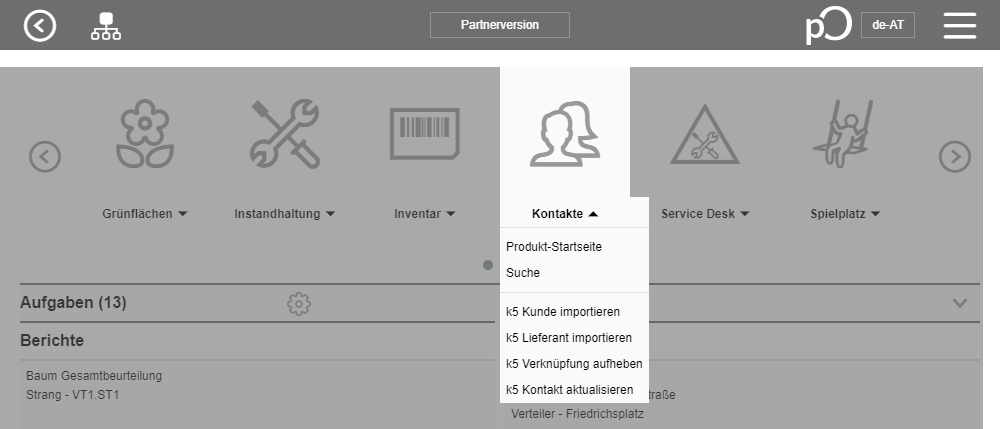Open Aufgaben settings gear icon
This screenshot has width=1000, height=429.
coord(298,303)
